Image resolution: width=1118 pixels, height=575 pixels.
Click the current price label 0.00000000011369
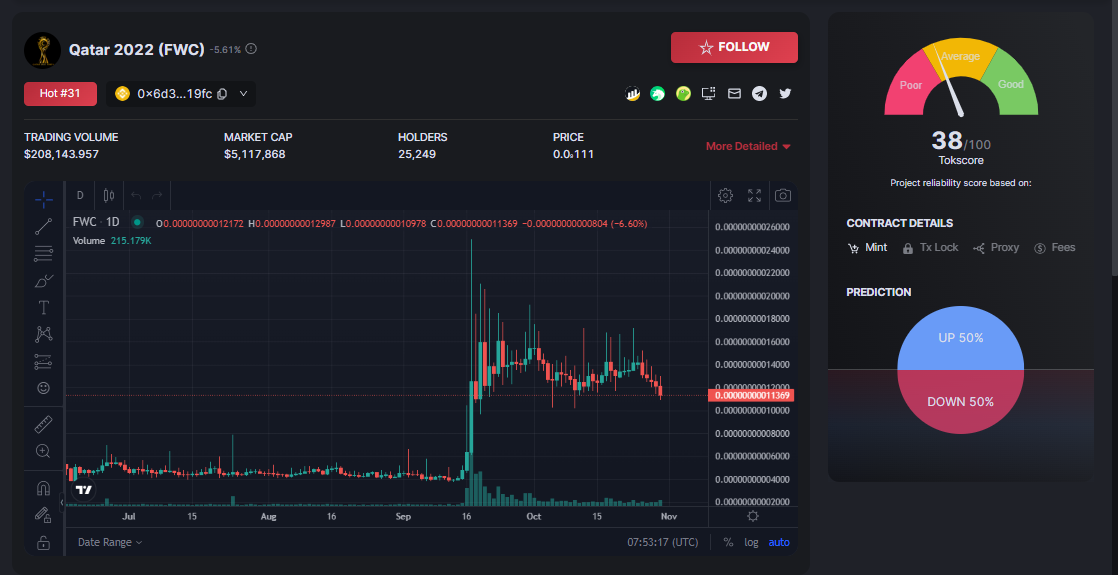point(751,395)
